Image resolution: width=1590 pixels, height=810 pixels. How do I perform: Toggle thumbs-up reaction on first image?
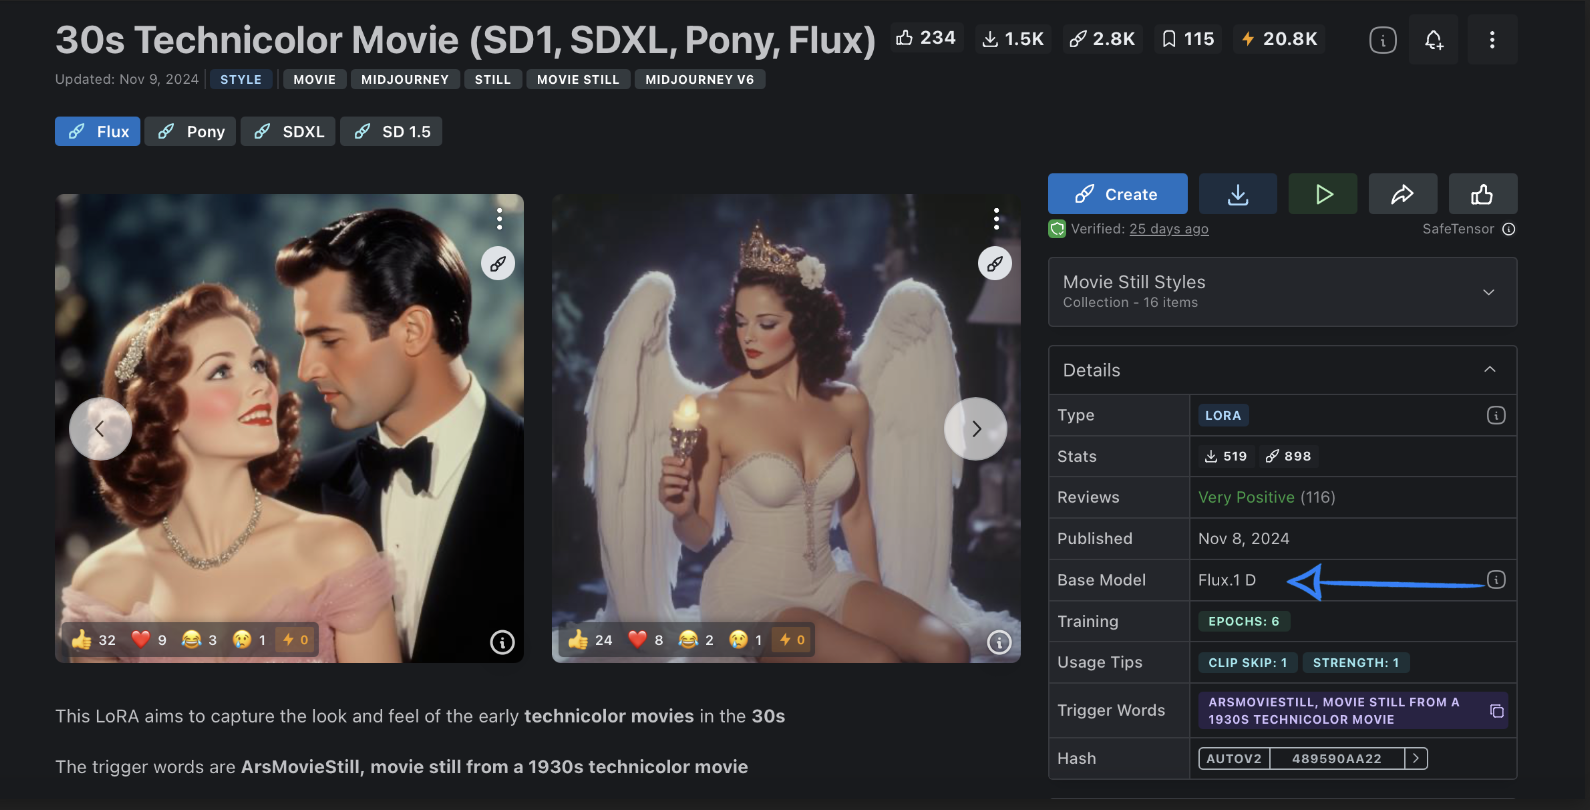click(x=94, y=640)
